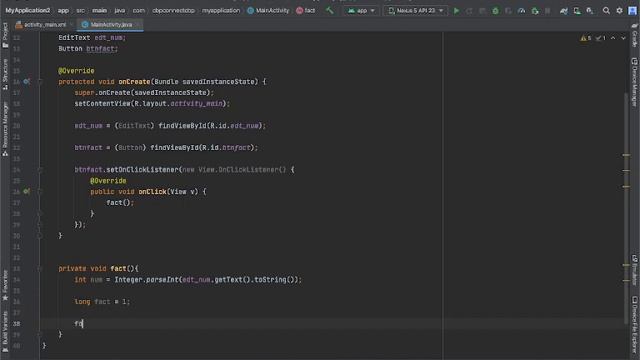Screen dimensions: 640x360
Task: Click the myapplication breadcrumb
Action: (x=221, y=11)
